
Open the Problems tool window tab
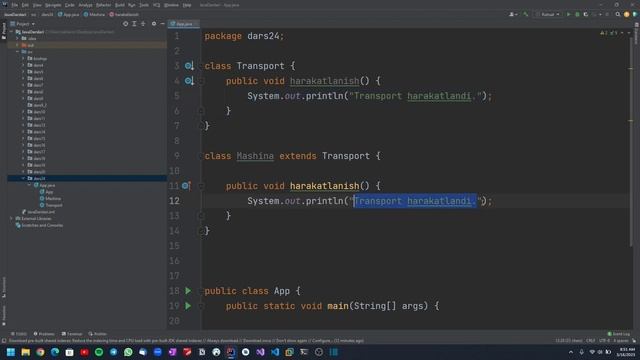(44, 334)
